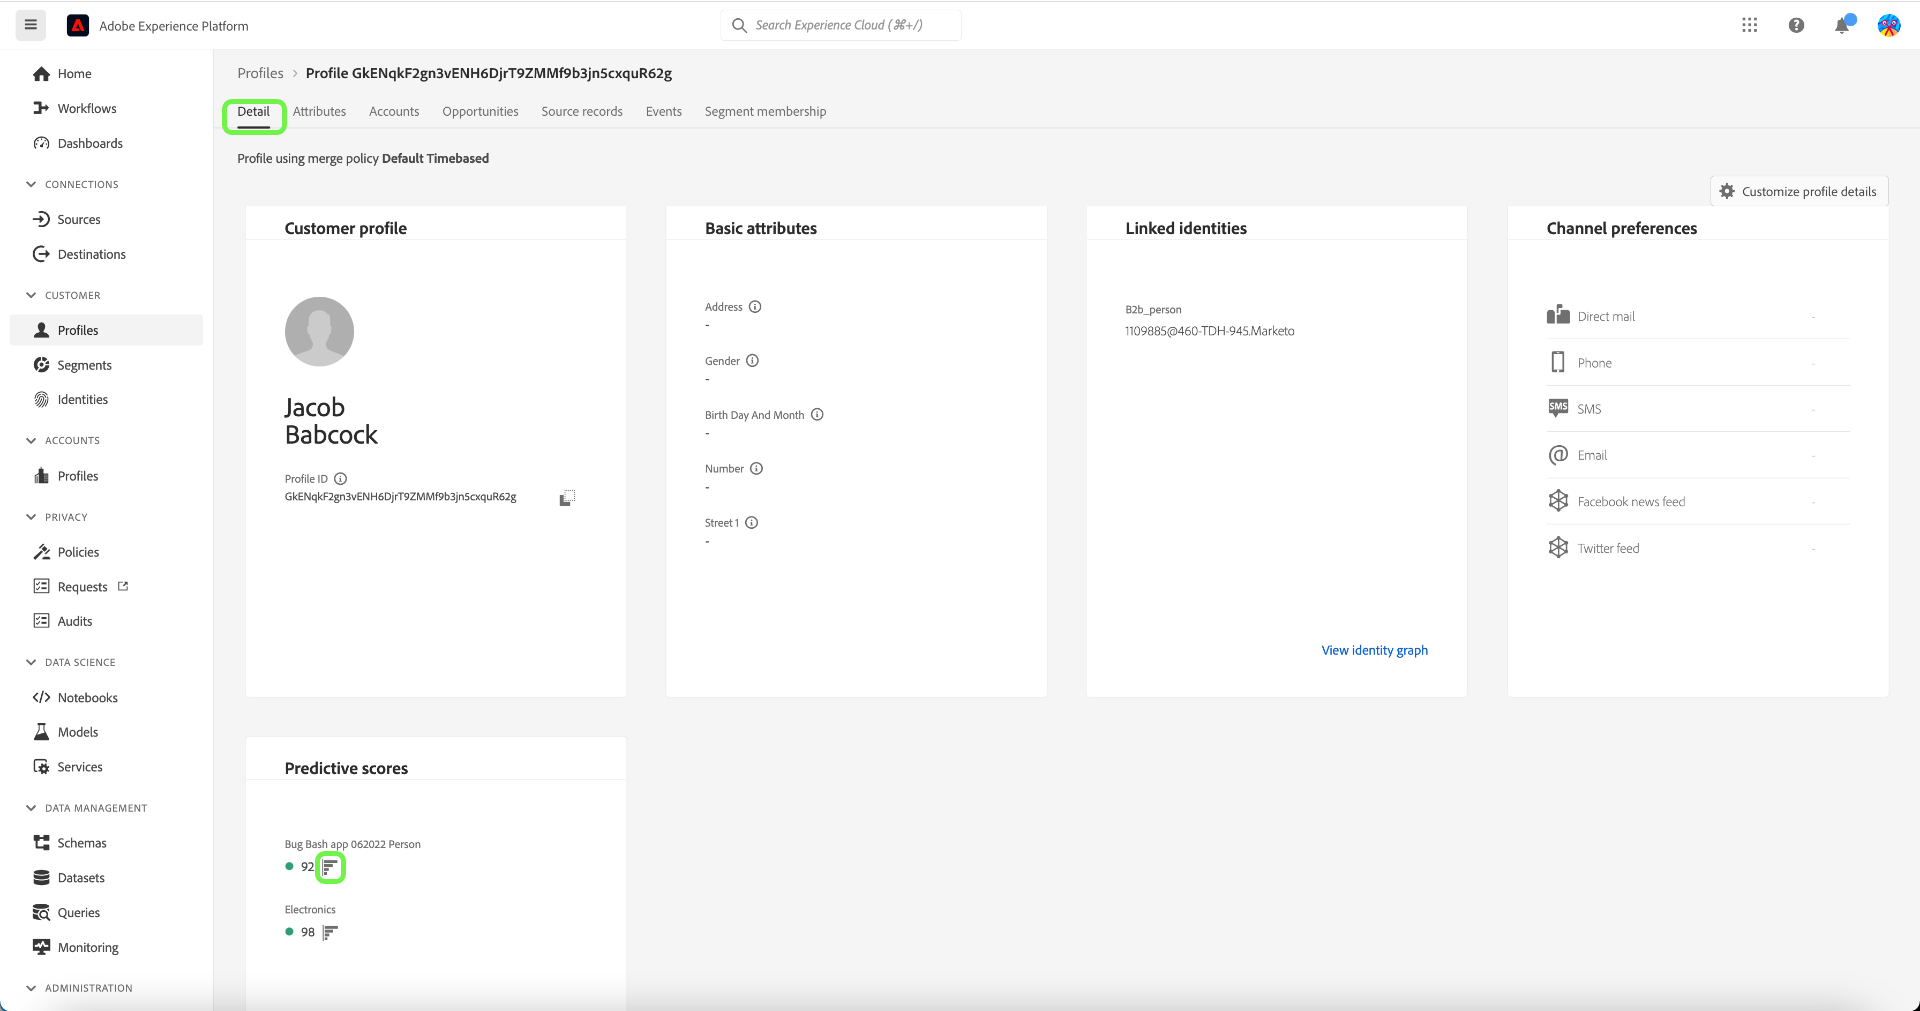Collapse the Privacy section
Image resolution: width=1920 pixels, height=1011 pixels.
pyautogui.click(x=31, y=518)
